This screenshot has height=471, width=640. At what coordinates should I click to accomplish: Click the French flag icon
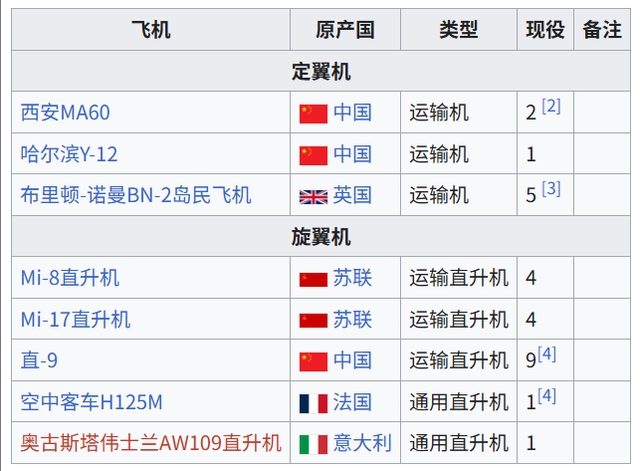[313, 404]
